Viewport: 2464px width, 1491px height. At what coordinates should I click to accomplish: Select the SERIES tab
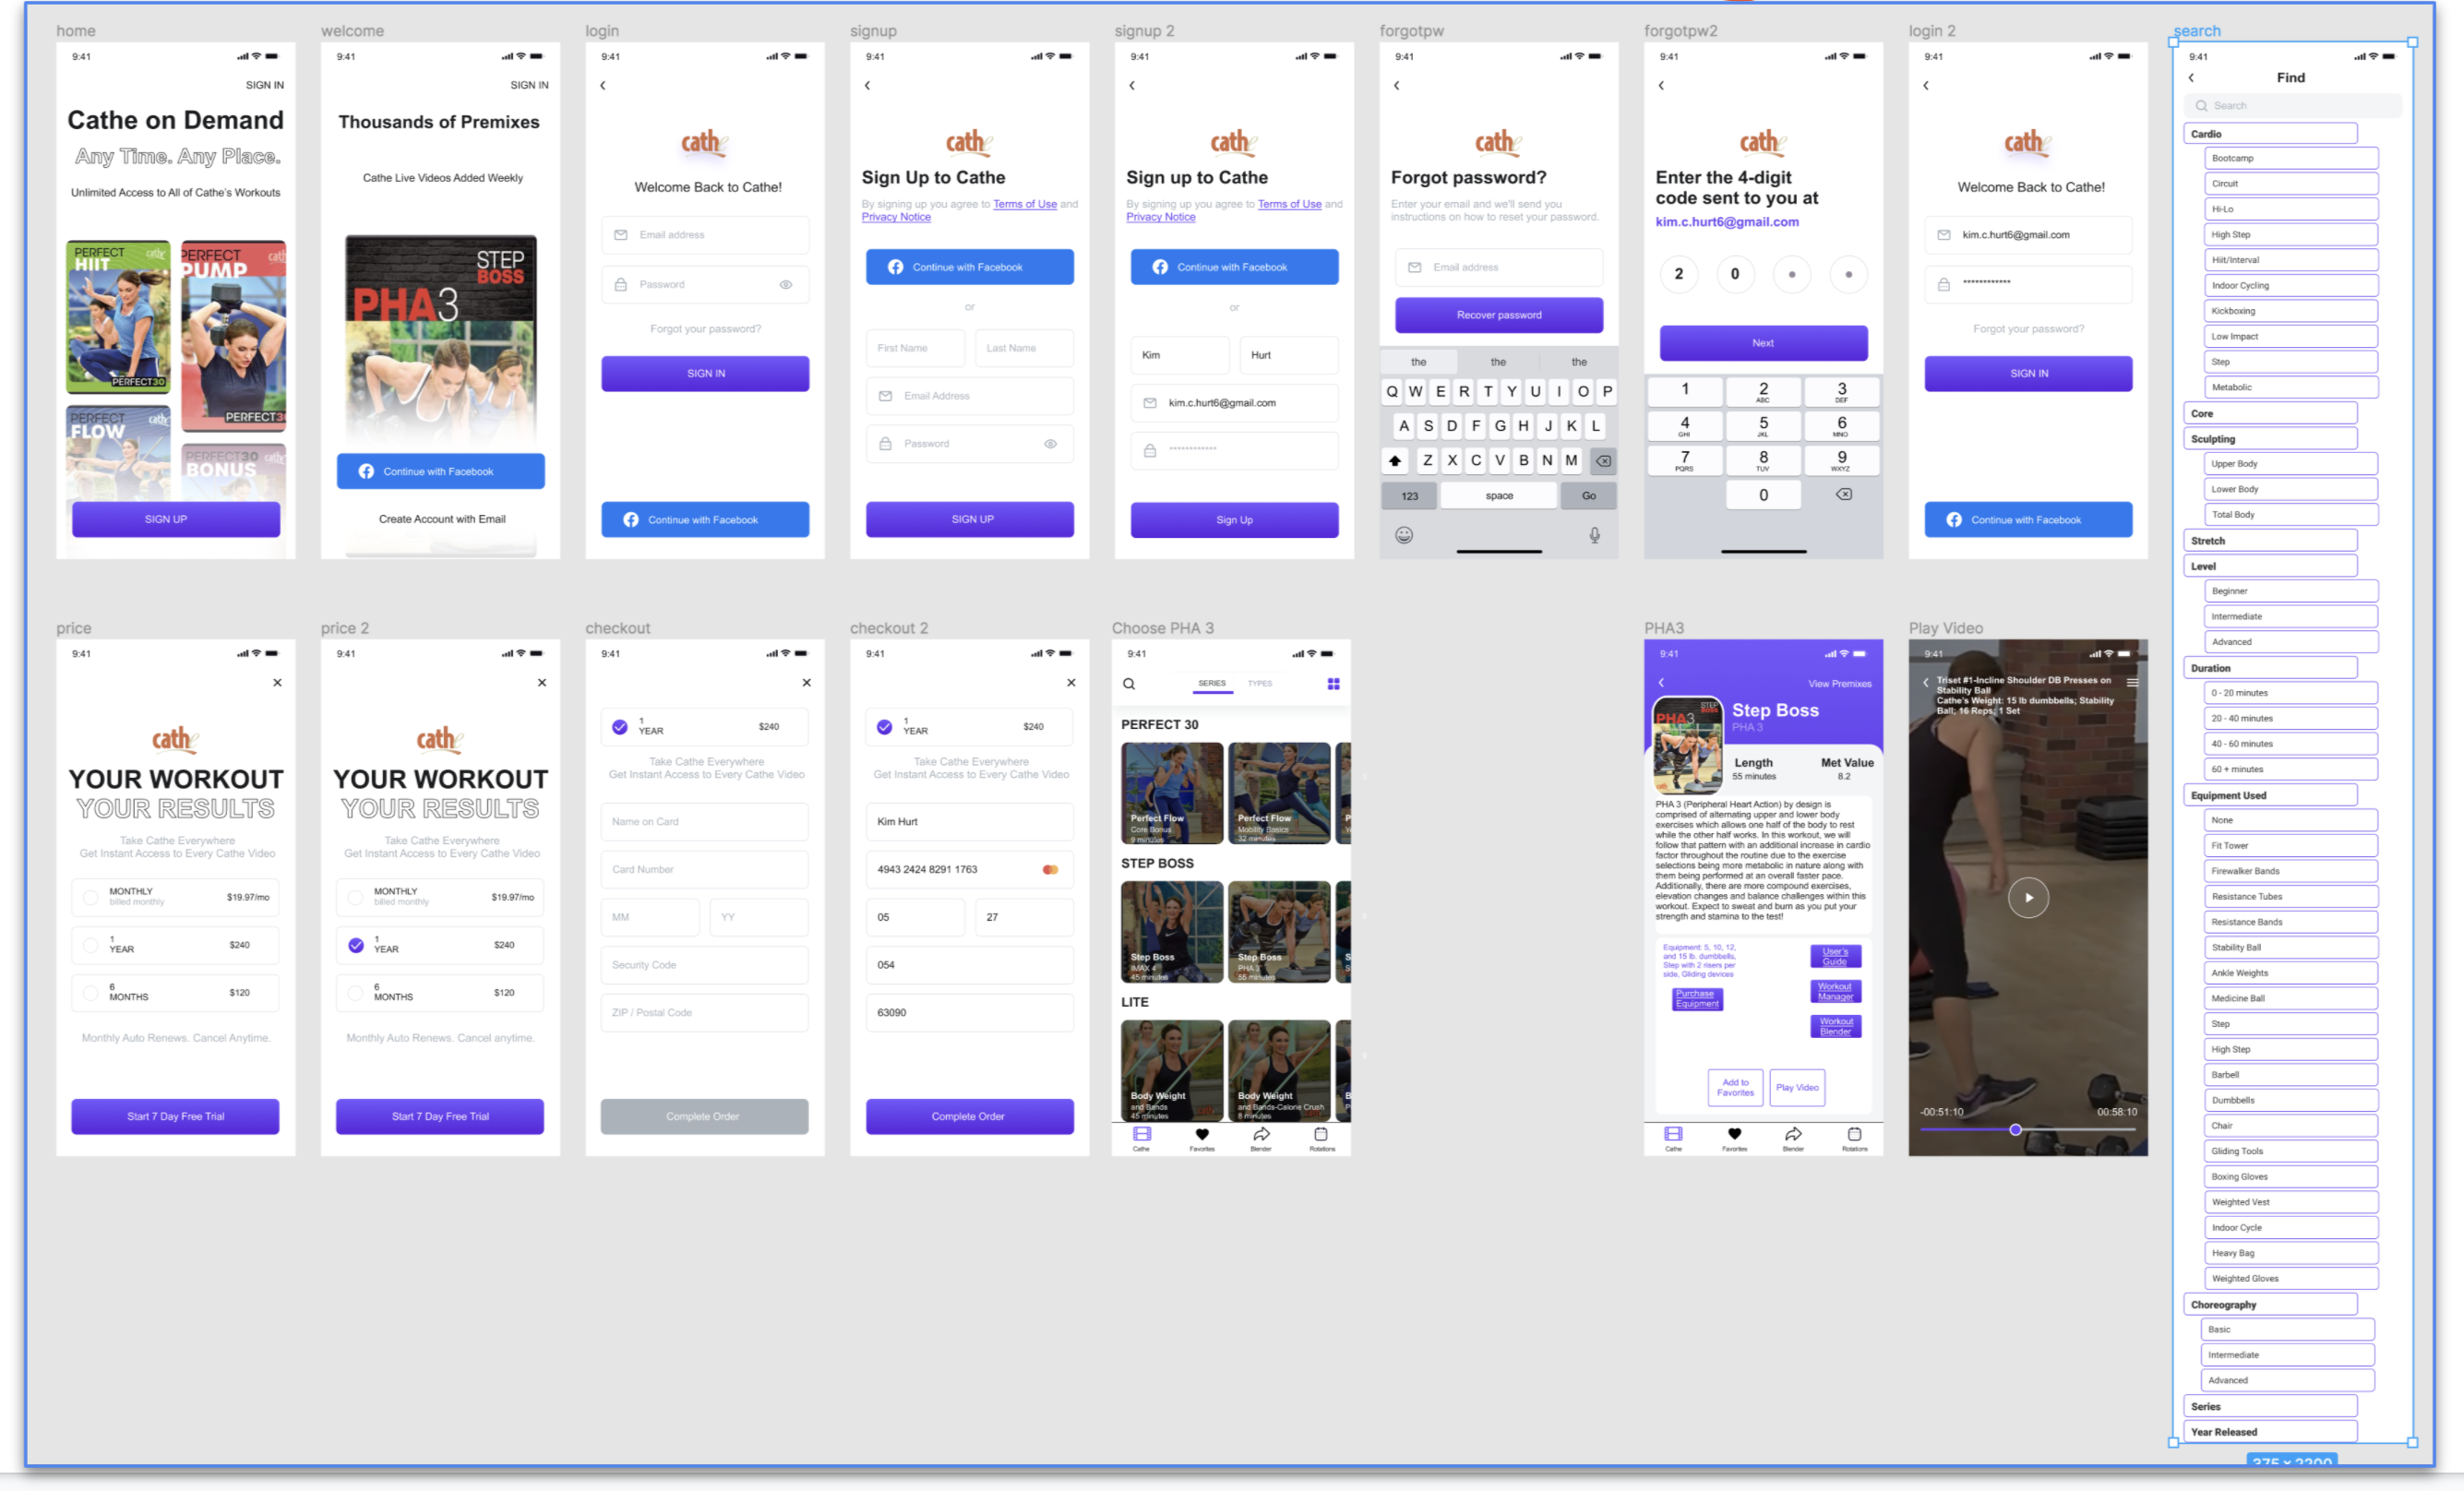point(1212,684)
